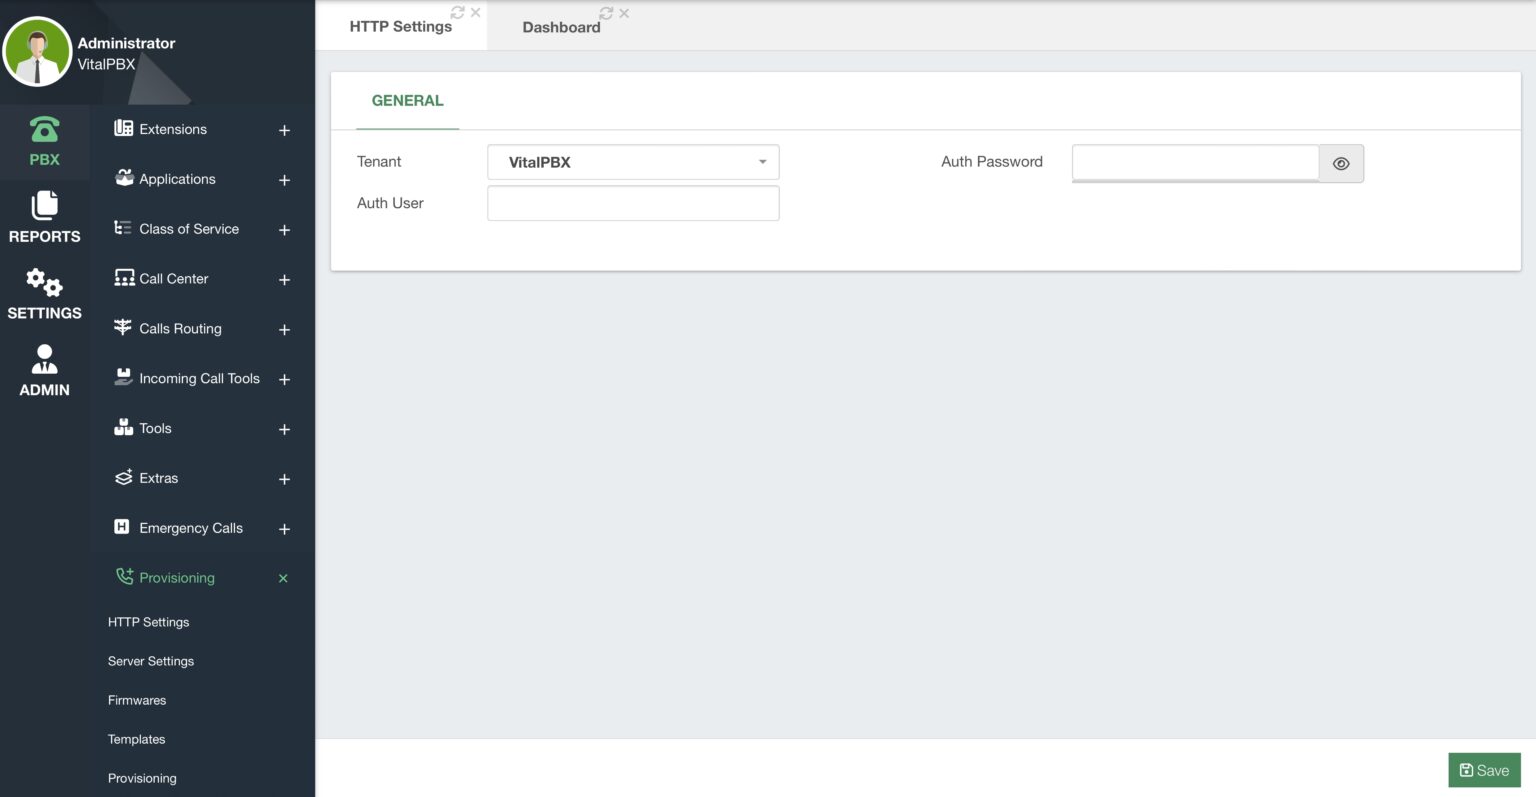Expand the Extensions menu plus sign
This screenshot has height=797, width=1536.
pos(284,130)
